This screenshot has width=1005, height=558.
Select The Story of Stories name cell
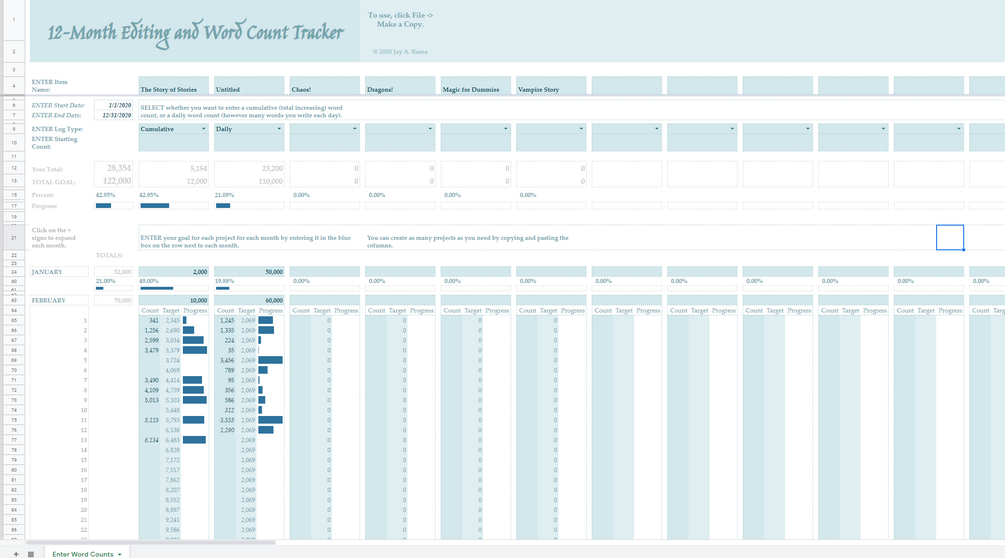[x=174, y=86]
